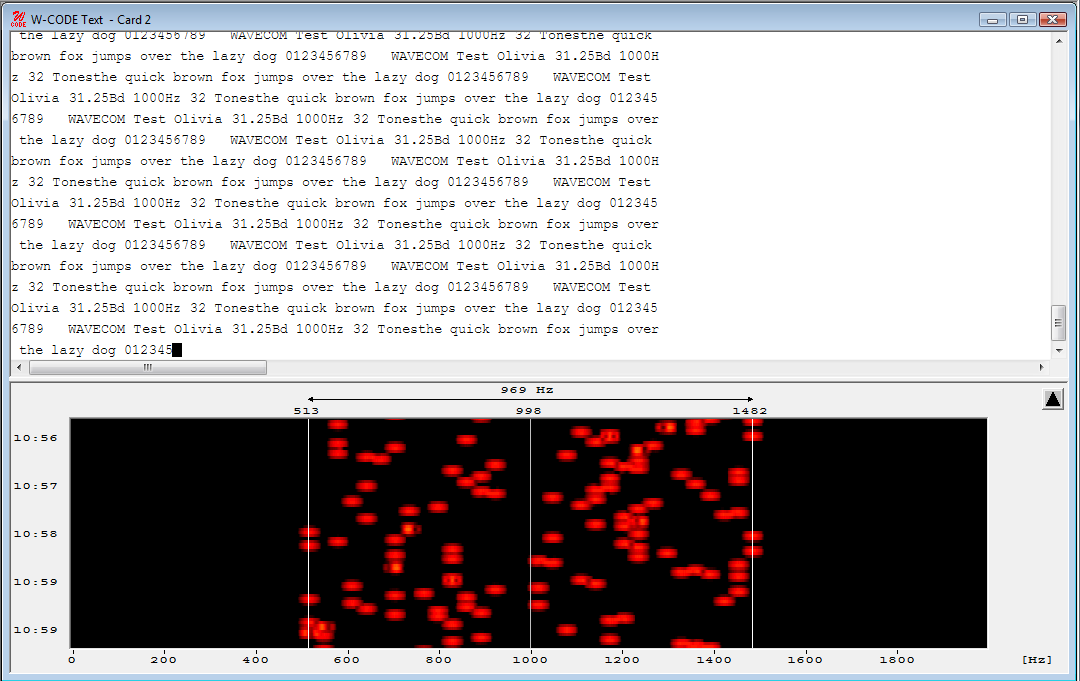Click the "1200" frequency axis label
The width and height of the screenshot is (1080, 681).
coord(622,660)
